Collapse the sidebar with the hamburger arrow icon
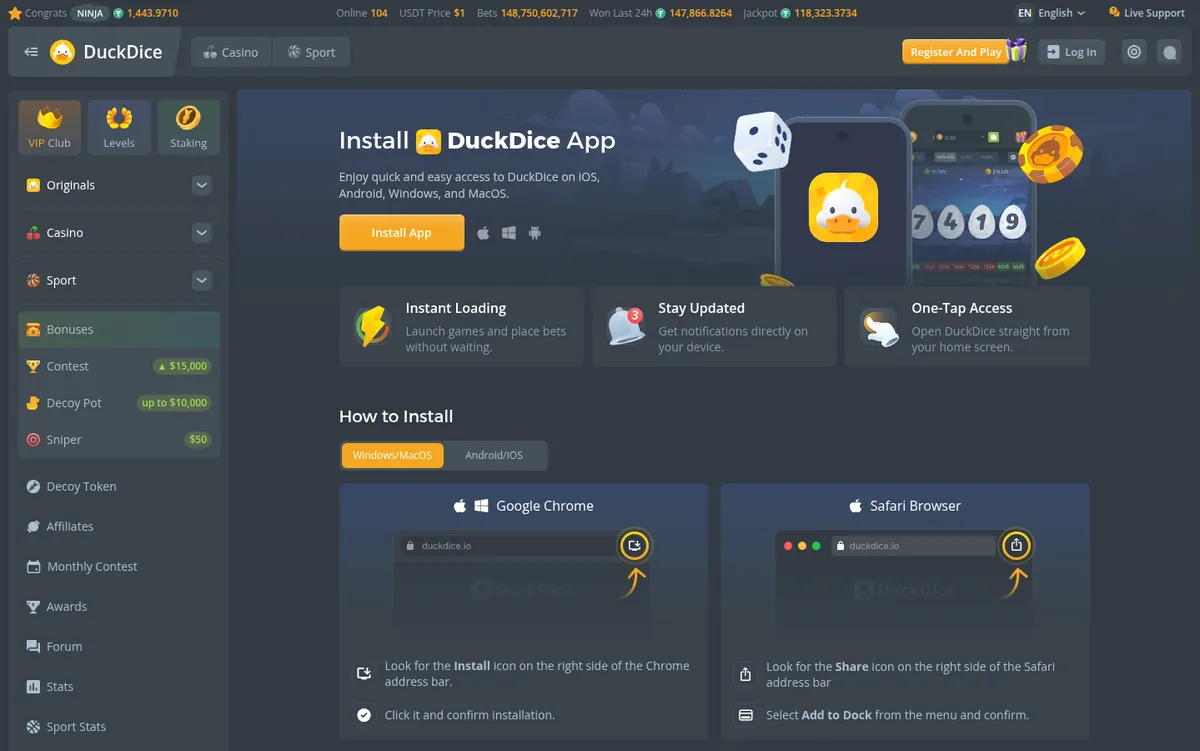This screenshot has height=751, width=1200. (x=31, y=52)
